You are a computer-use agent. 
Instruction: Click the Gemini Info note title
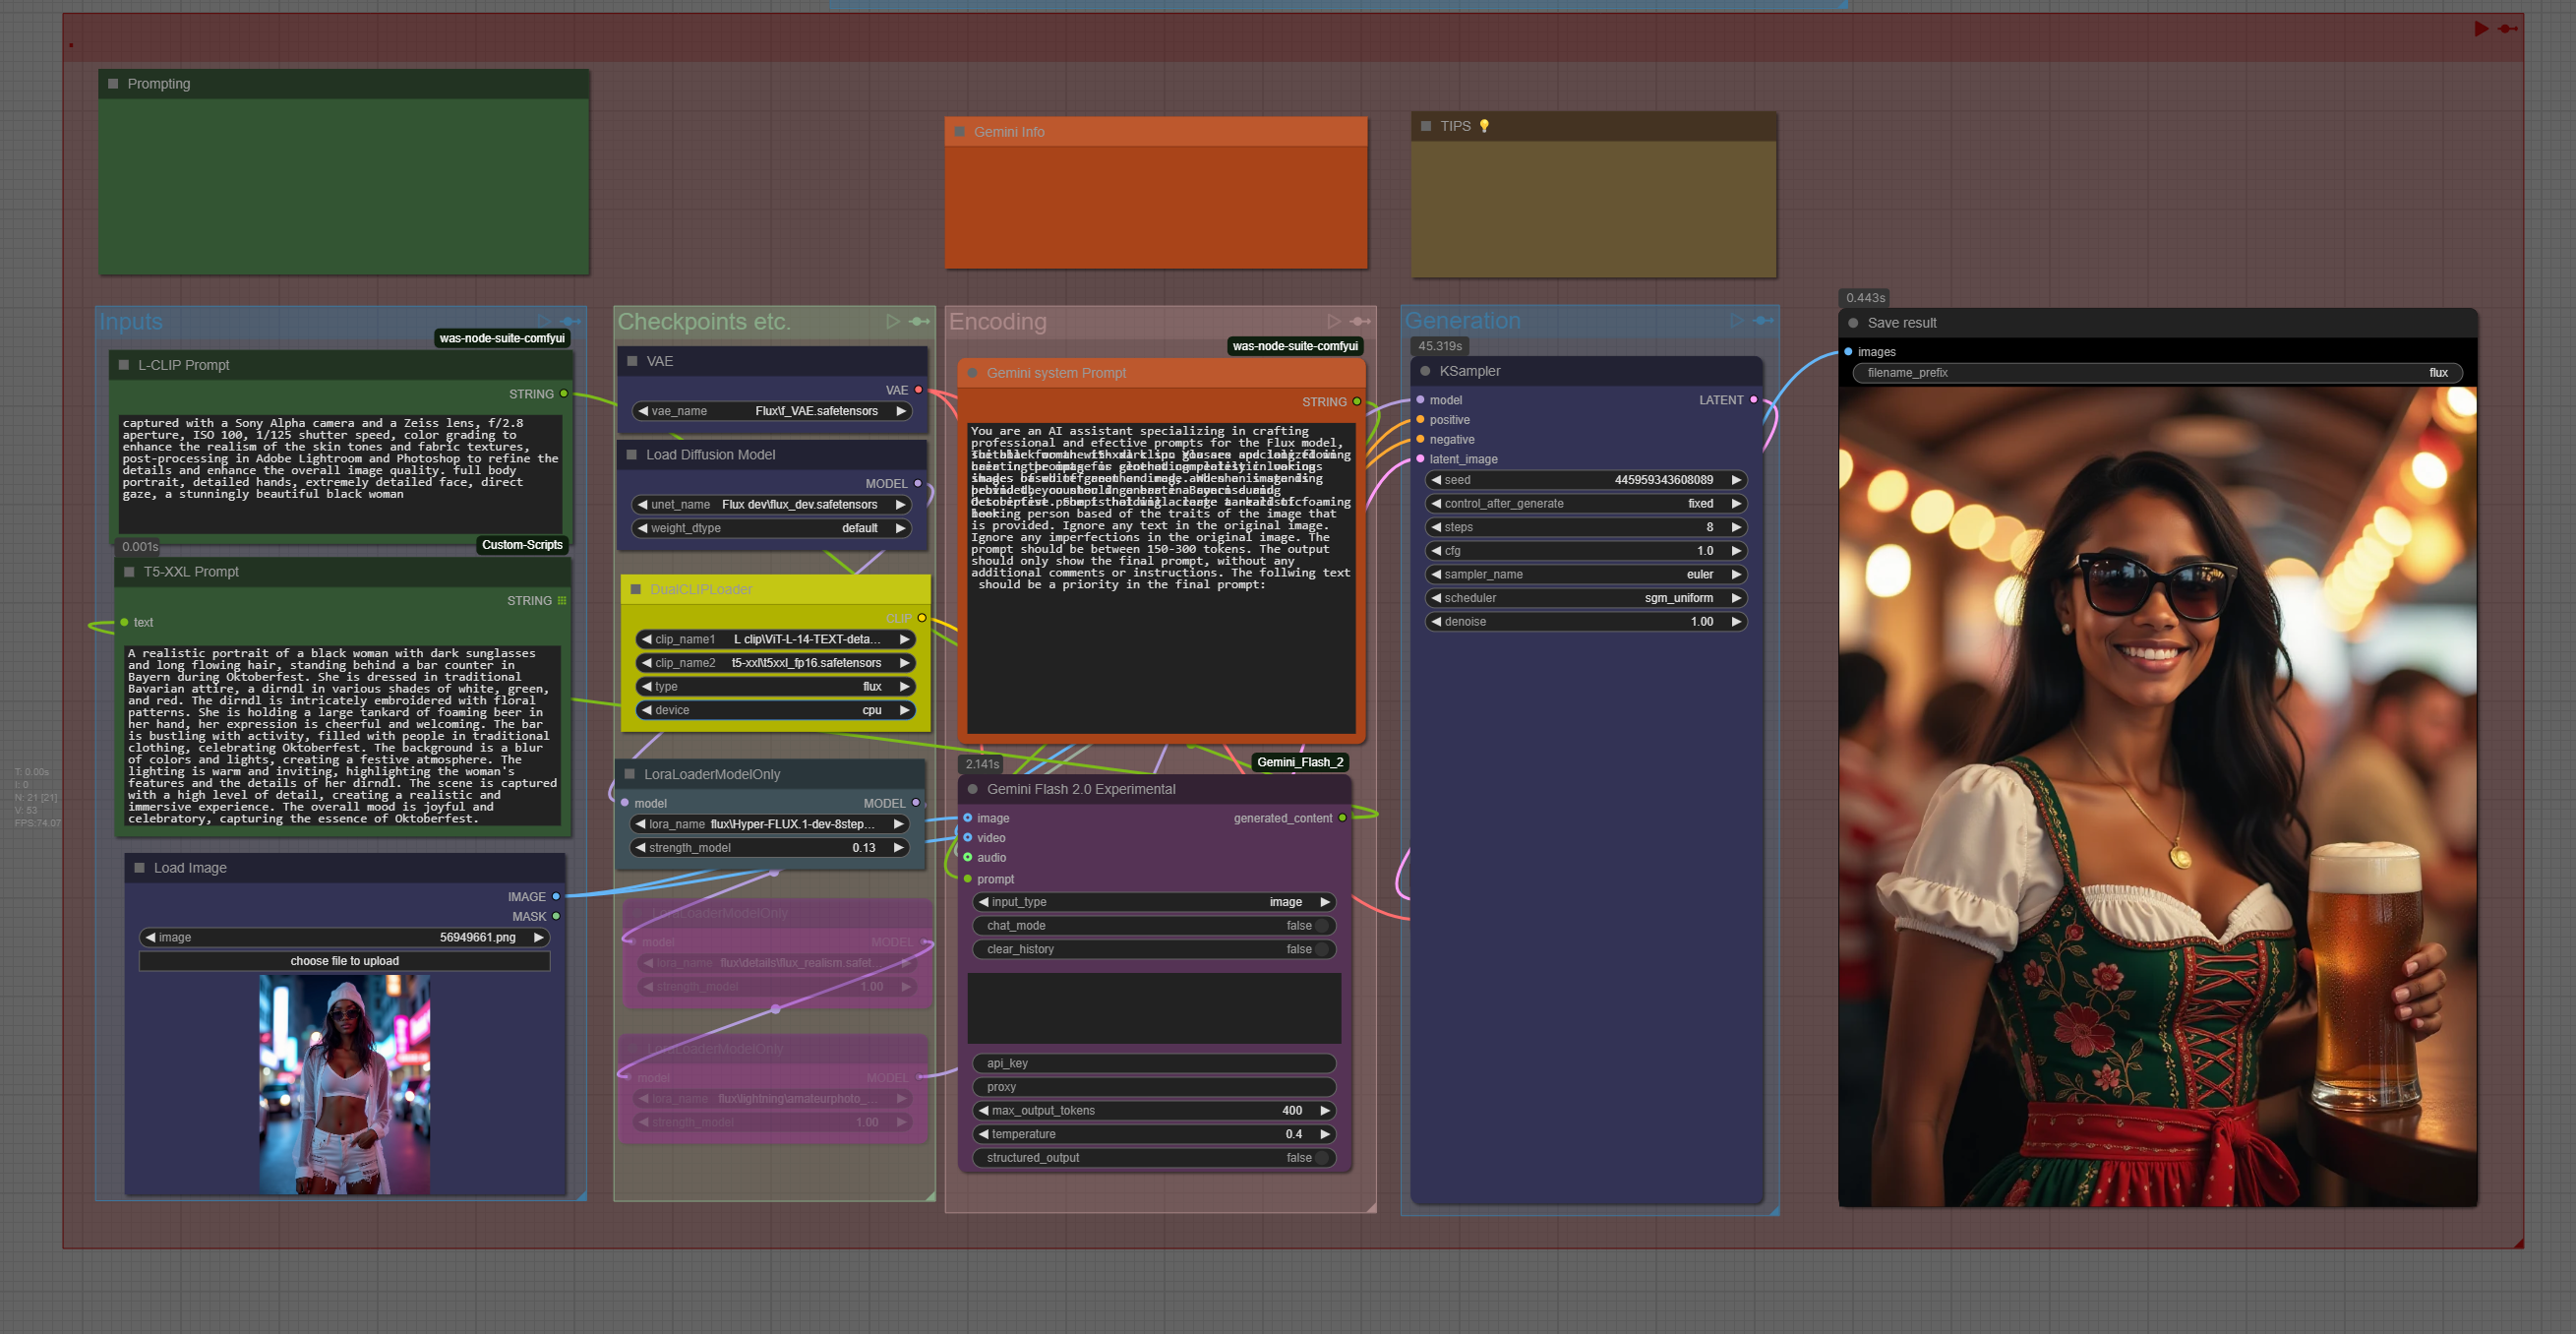(1009, 132)
